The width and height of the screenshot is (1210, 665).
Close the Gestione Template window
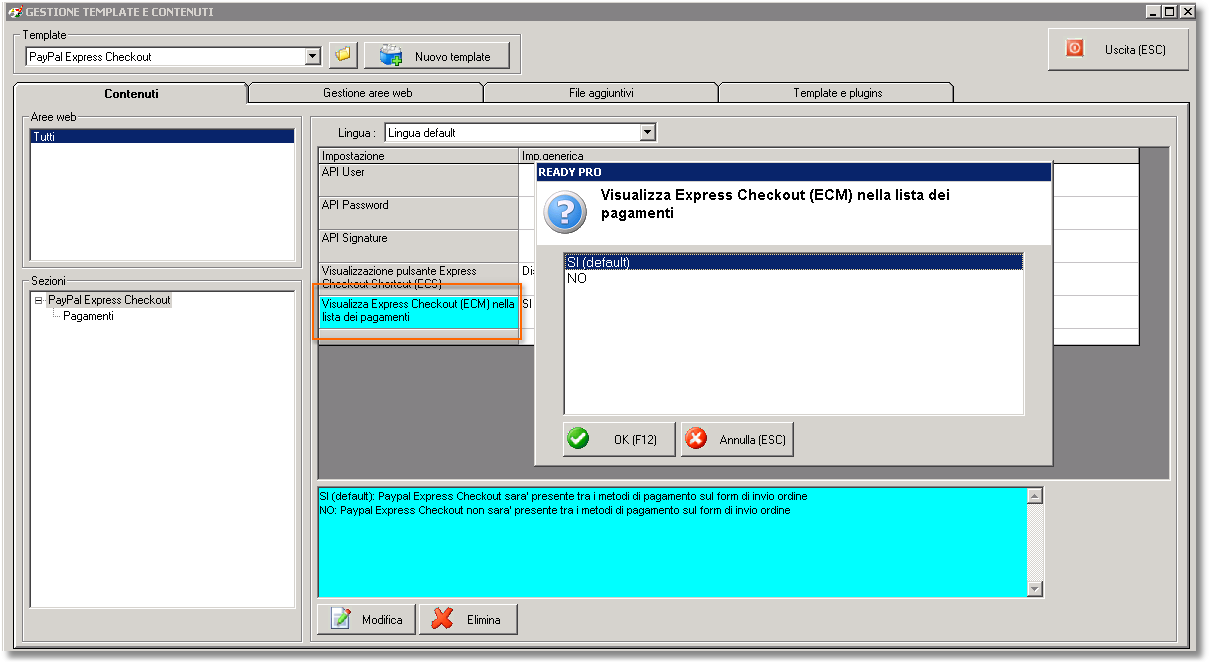(x=1188, y=12)
